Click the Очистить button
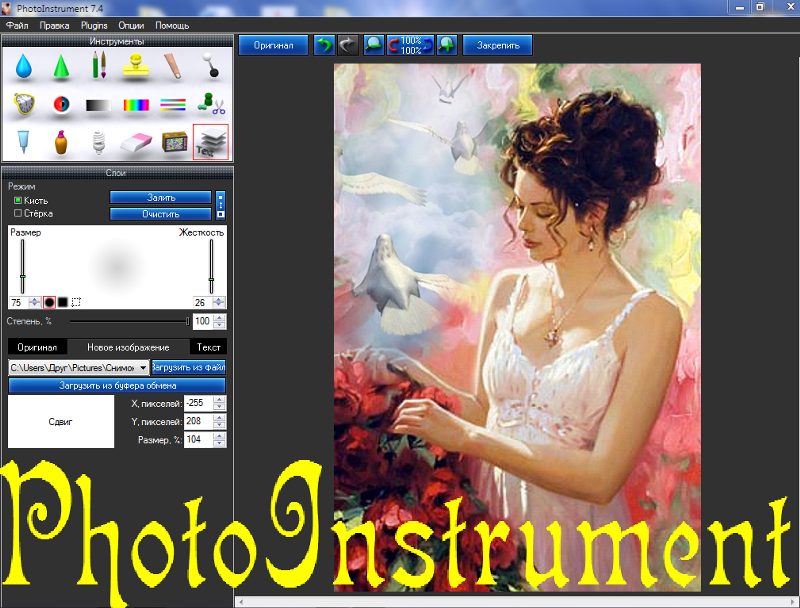 pos(161,214)
